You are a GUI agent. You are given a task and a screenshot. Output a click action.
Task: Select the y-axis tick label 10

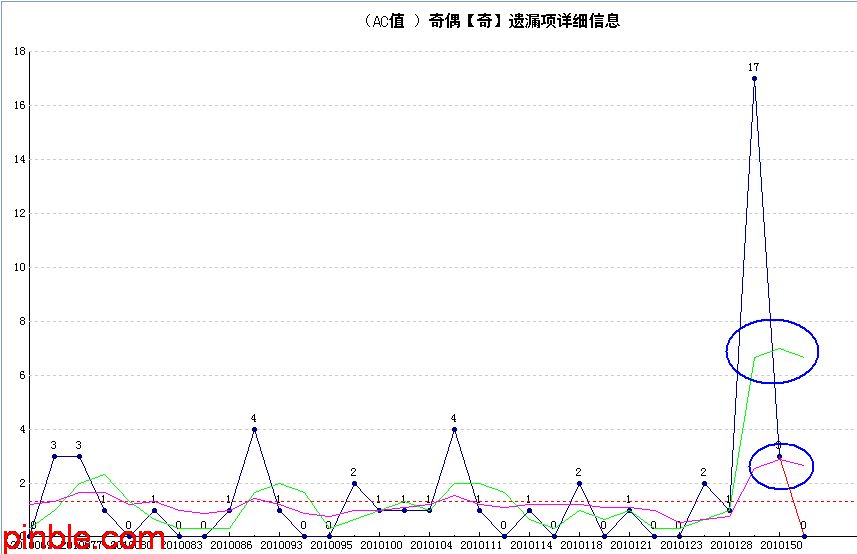click(19, 267)
